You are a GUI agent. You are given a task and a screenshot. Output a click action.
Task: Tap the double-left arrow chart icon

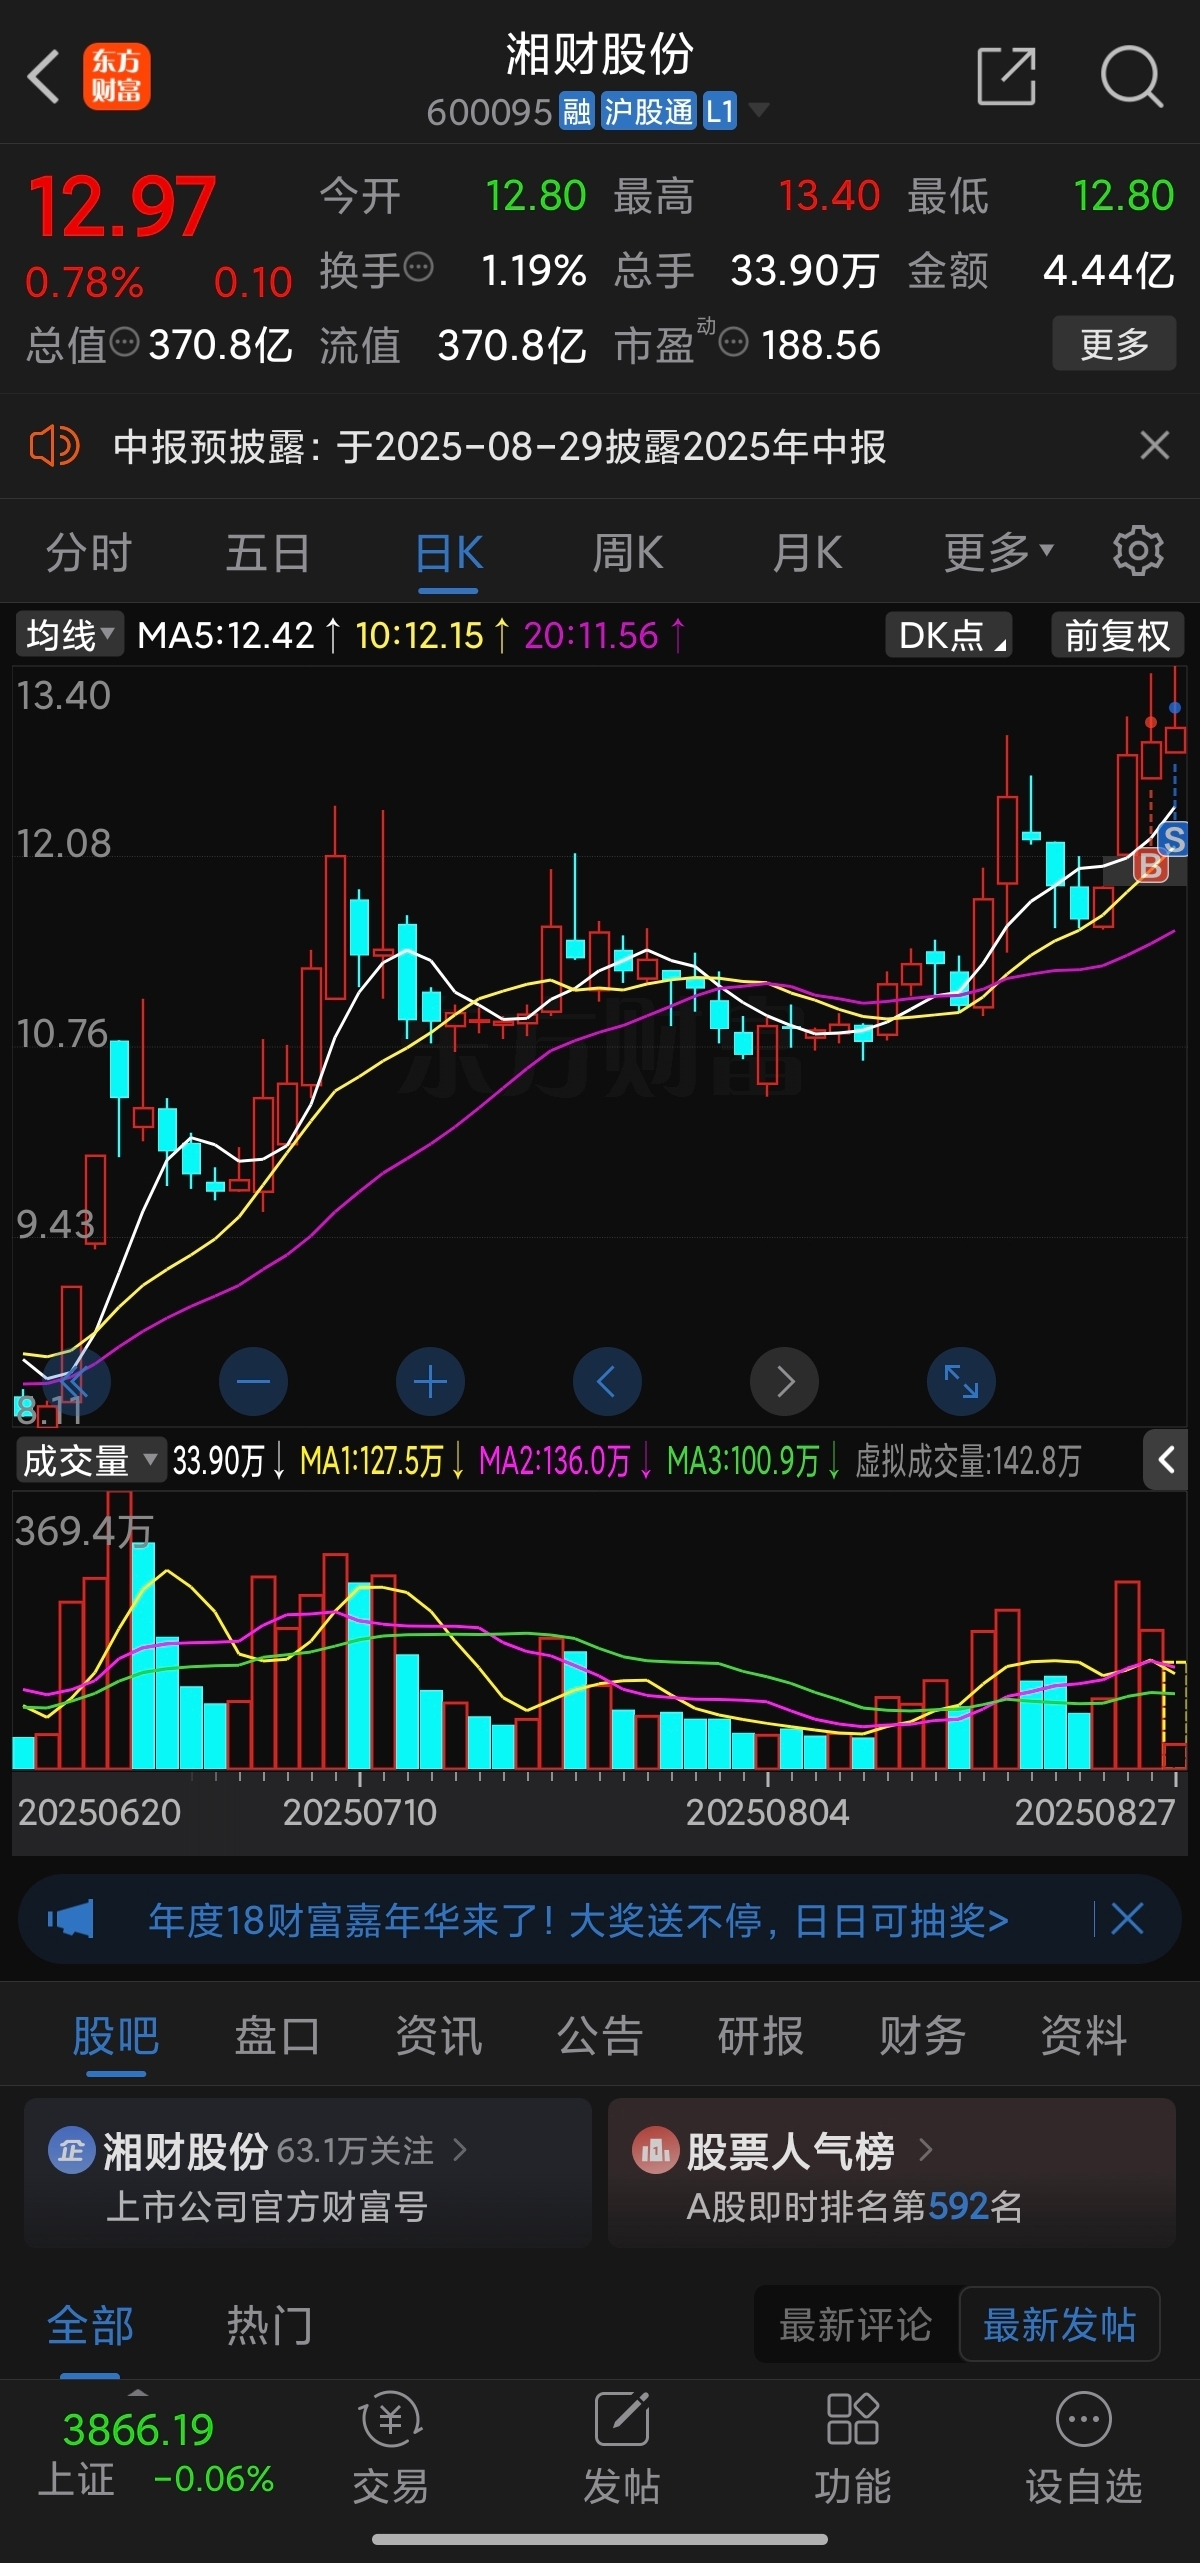(76, 1381)
